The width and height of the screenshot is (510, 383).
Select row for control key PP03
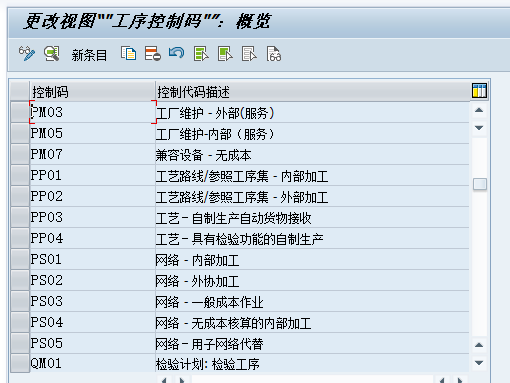tap(20, 217)
